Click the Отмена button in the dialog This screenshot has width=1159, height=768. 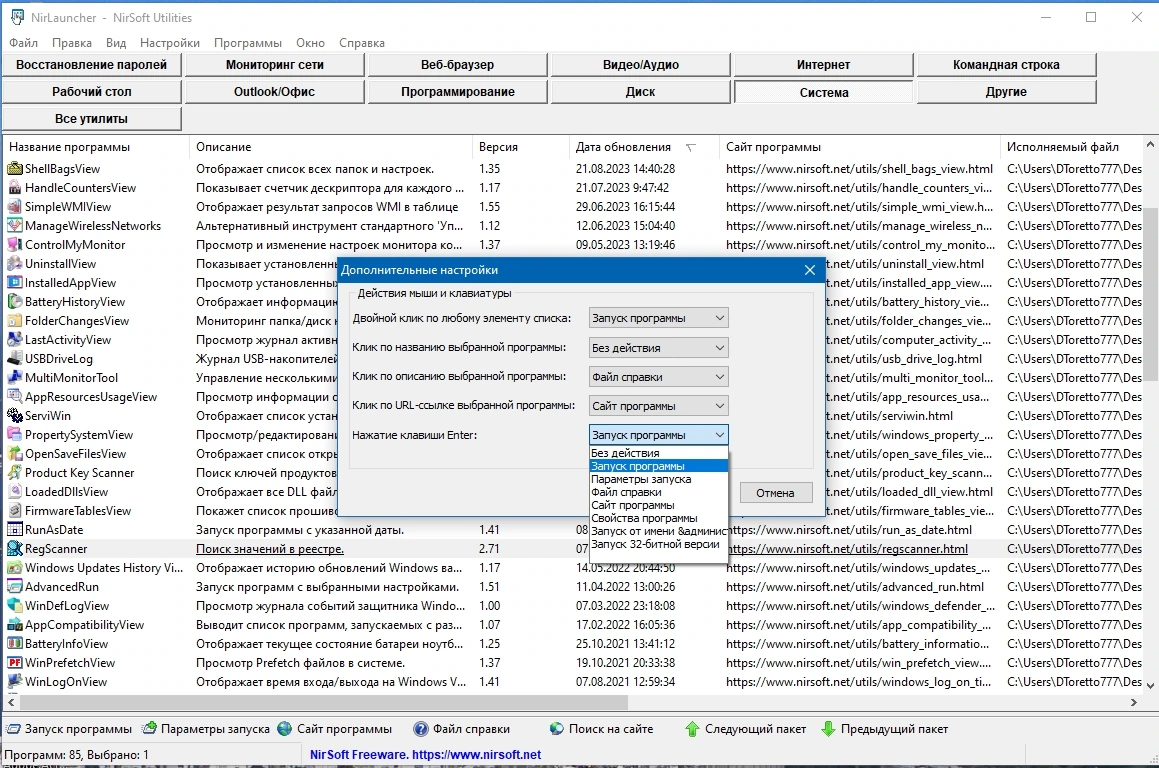775,493
